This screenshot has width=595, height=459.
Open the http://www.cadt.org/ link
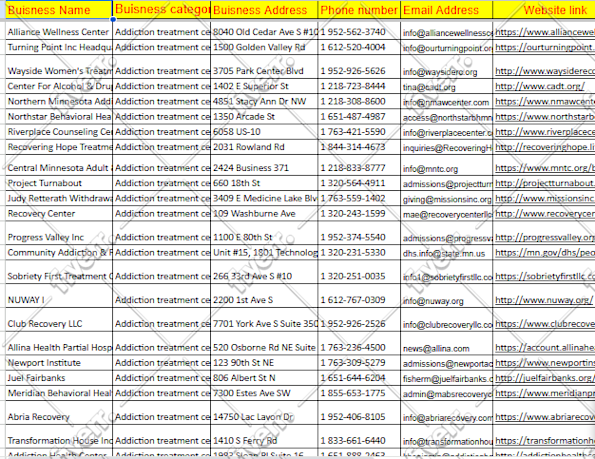[x=540, y=86]
